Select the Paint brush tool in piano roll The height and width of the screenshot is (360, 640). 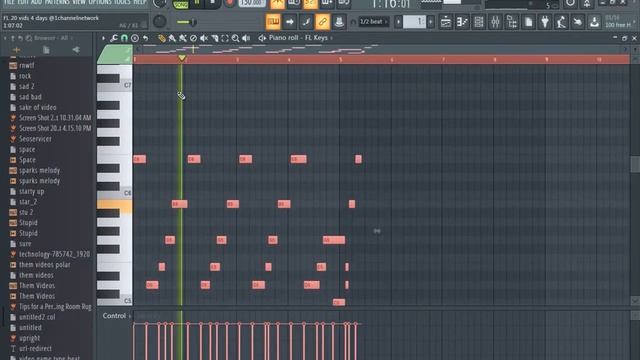[x=172, y=38]
